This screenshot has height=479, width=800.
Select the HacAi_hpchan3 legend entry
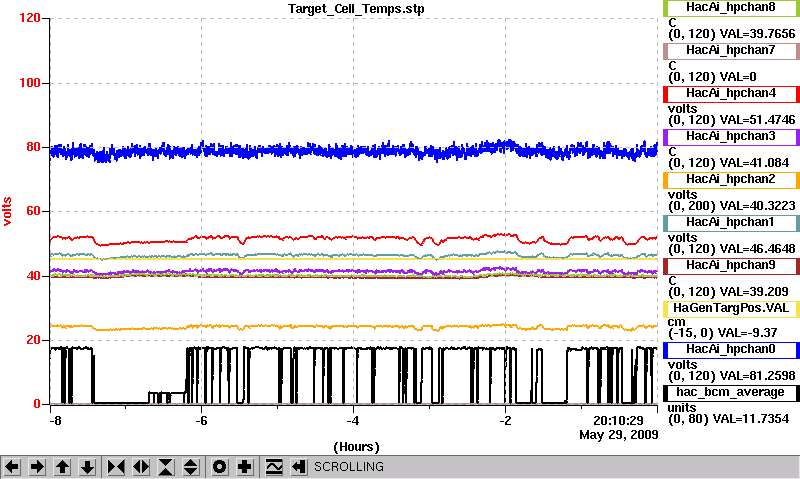tap(731, 137)
